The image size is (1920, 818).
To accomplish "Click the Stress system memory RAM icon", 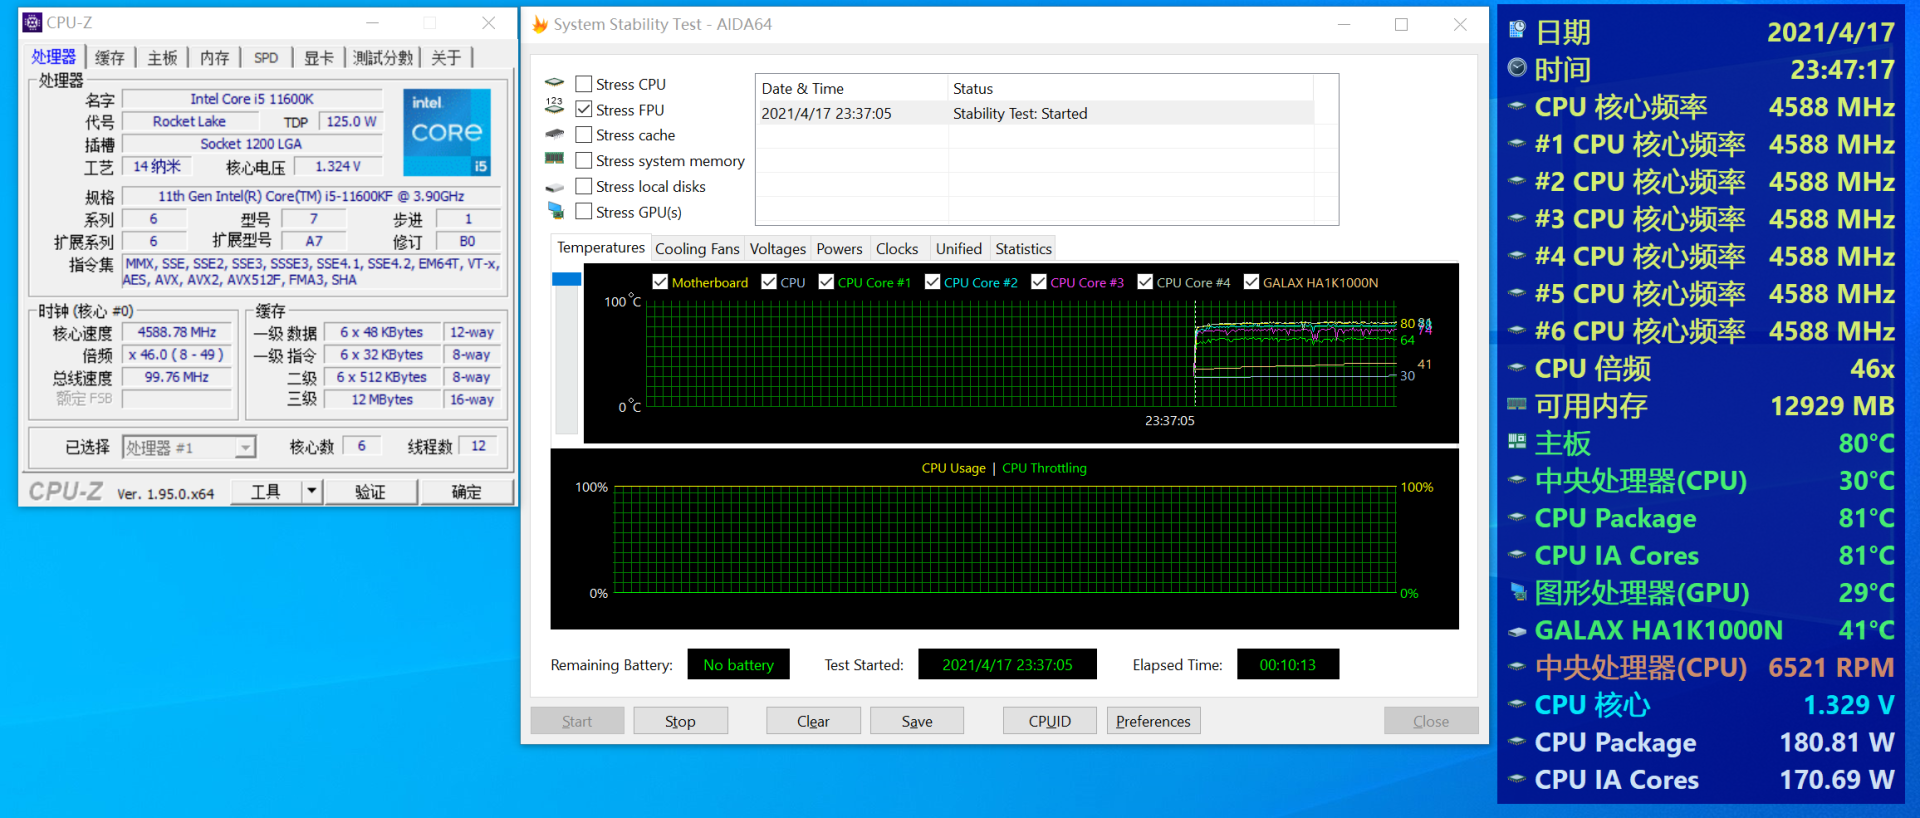I will pyautogui.click(x=554, y=159).
